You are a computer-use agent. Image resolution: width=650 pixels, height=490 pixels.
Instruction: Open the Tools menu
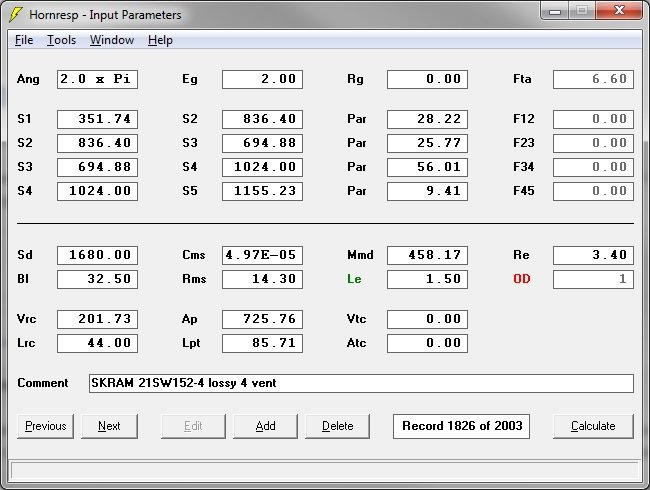61,40
